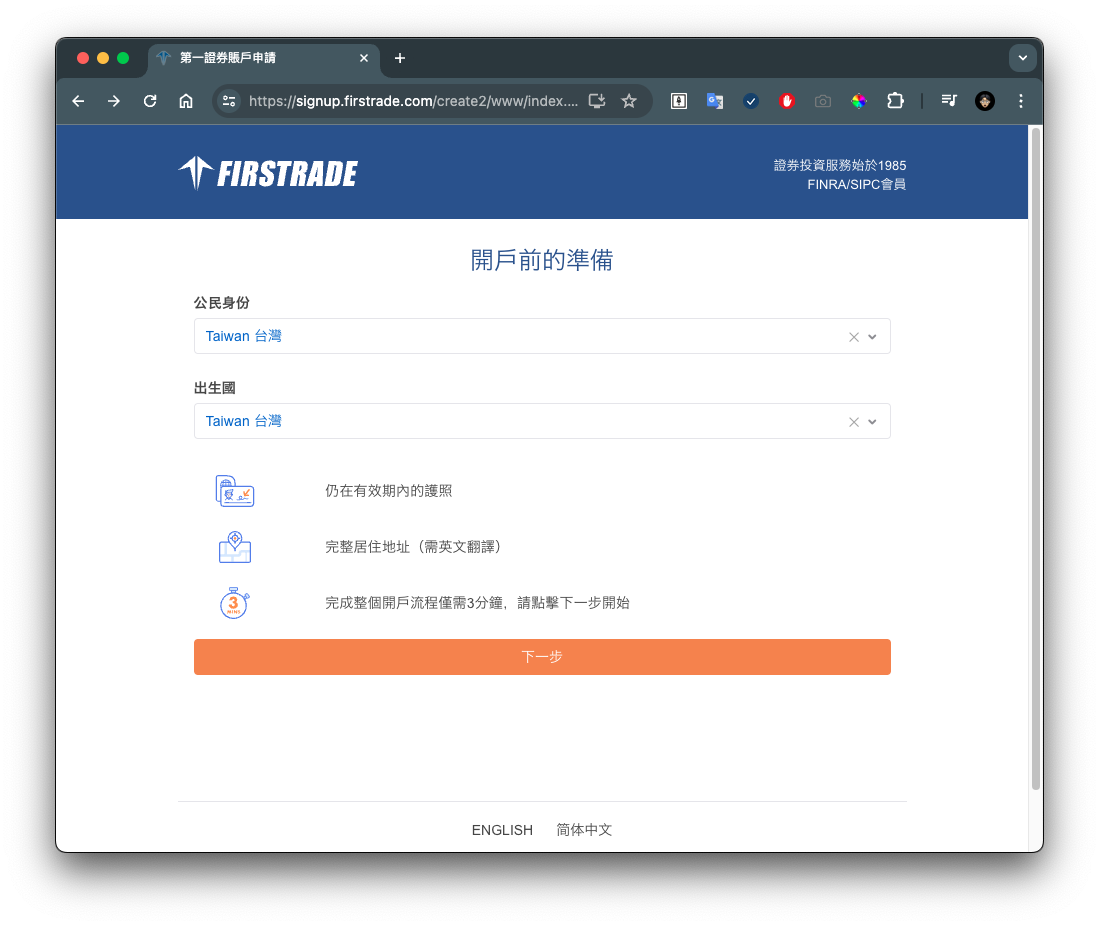Bookmark this page with the star

pos(629,101)
